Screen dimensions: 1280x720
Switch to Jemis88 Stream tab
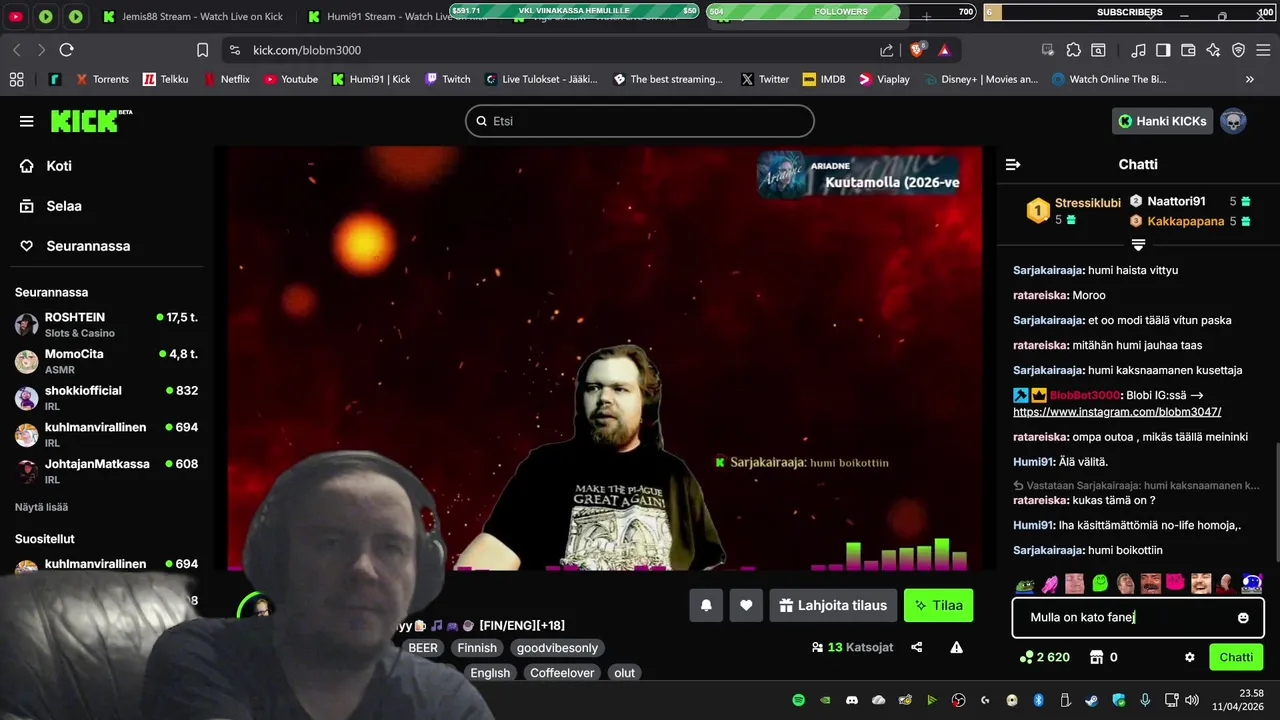coord(193,17)
